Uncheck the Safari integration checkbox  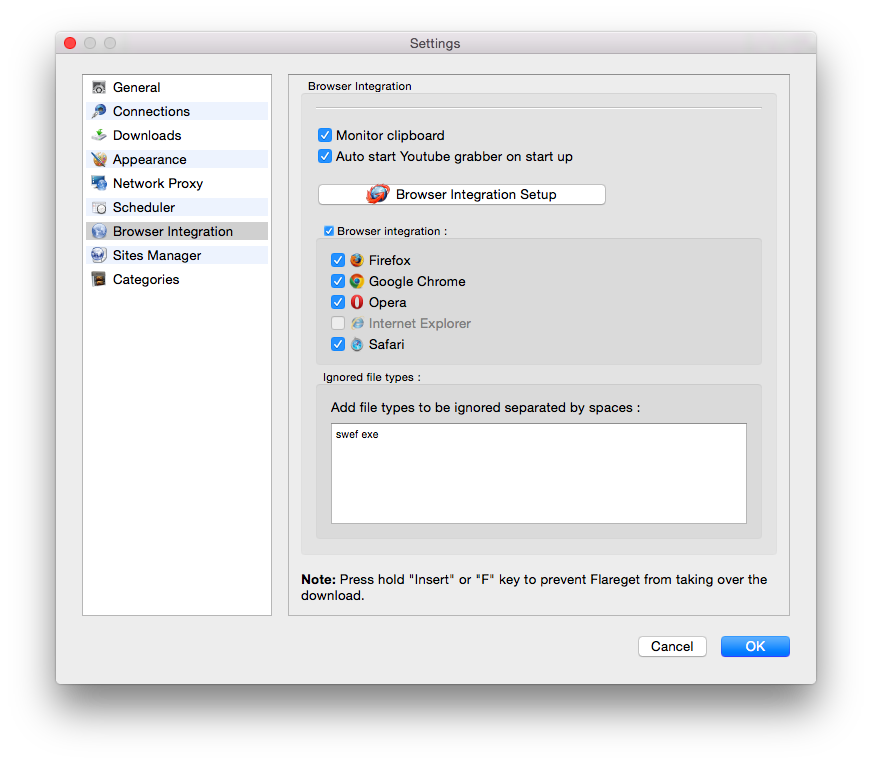coord(338,344)
